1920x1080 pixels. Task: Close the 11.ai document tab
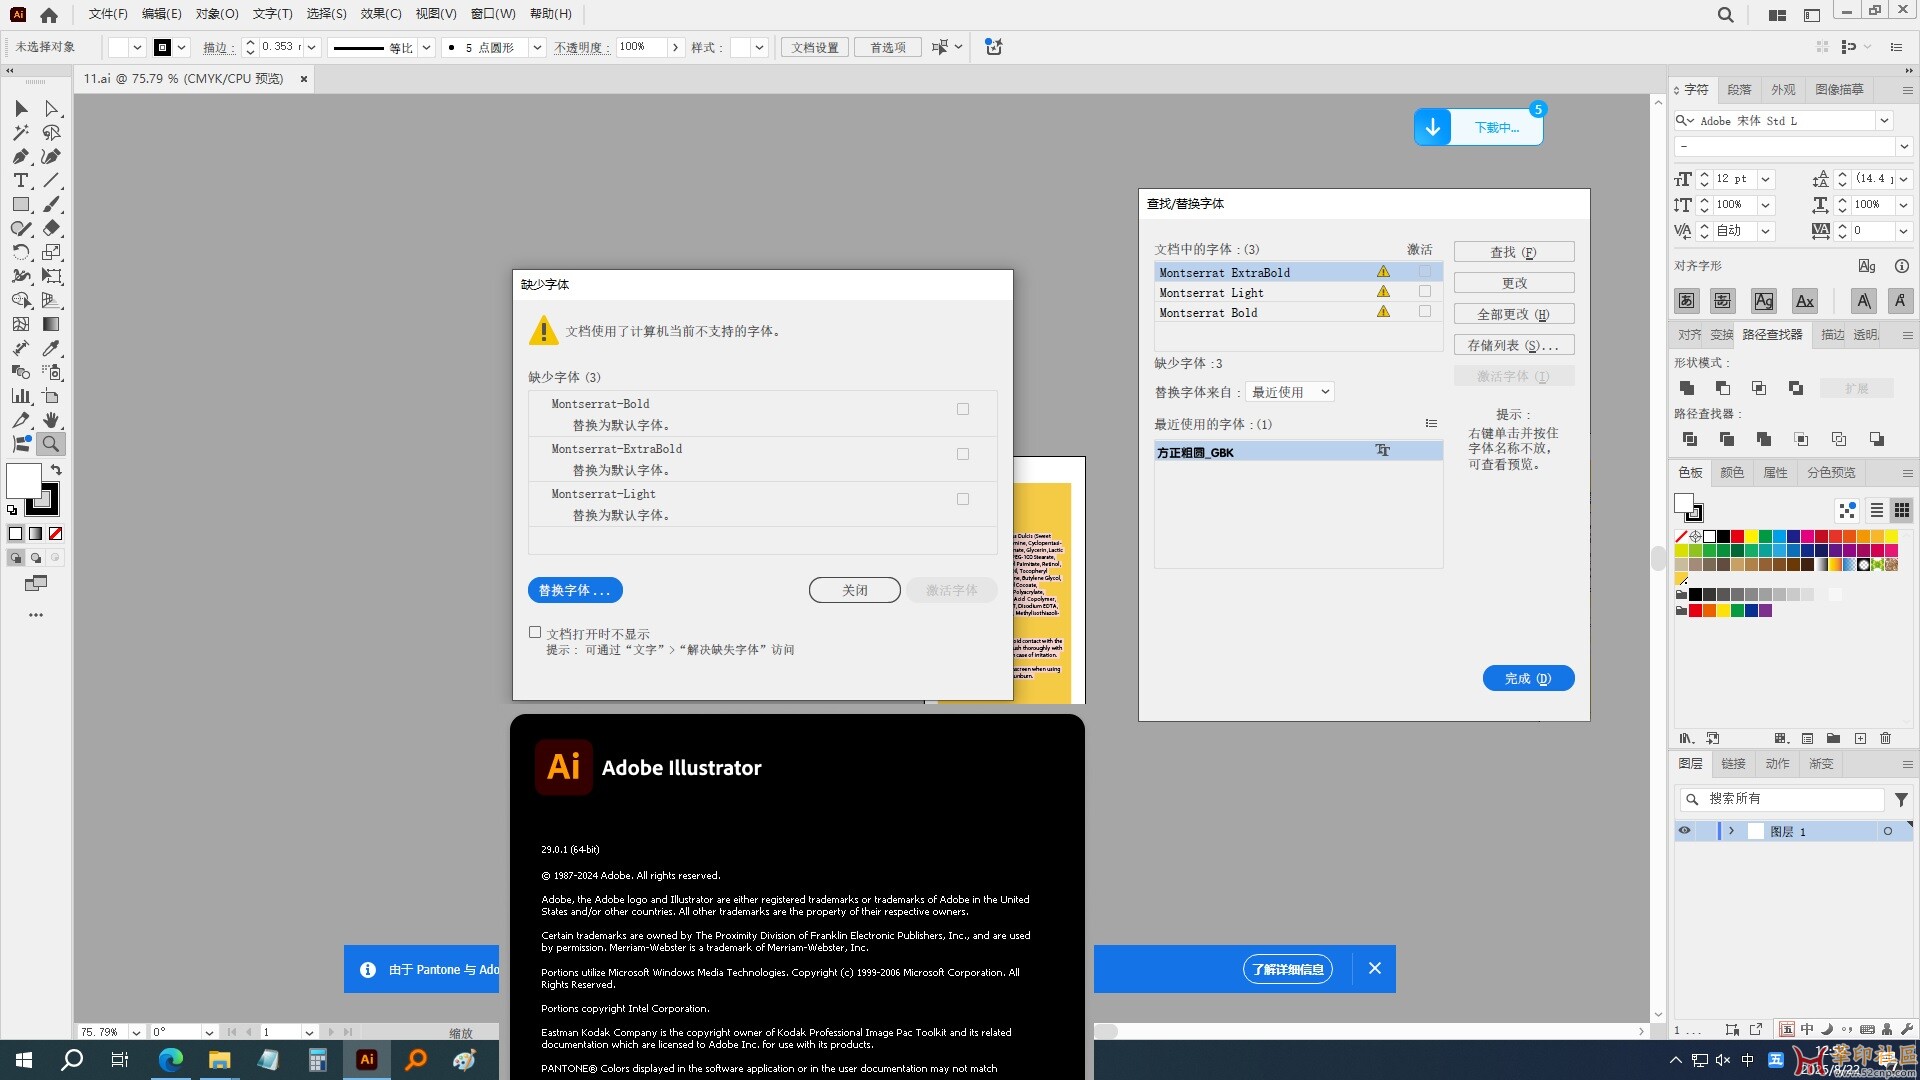304,79
